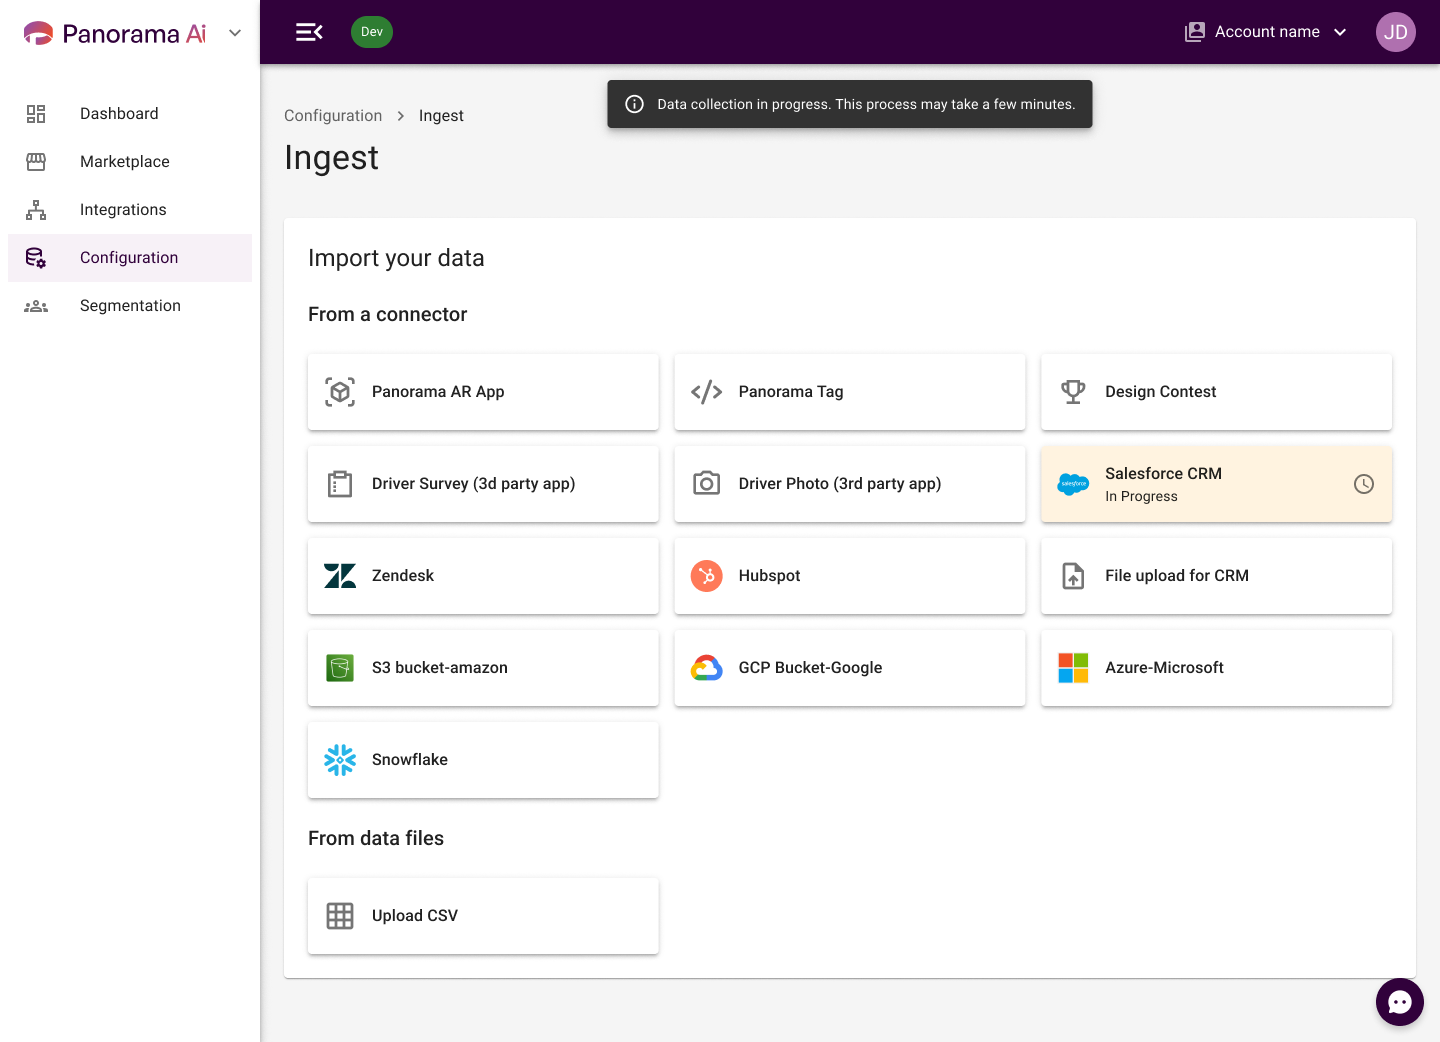
Task: Click the Google Cloud logo icon
Action: pyautogui.click(x=707, y=668)
